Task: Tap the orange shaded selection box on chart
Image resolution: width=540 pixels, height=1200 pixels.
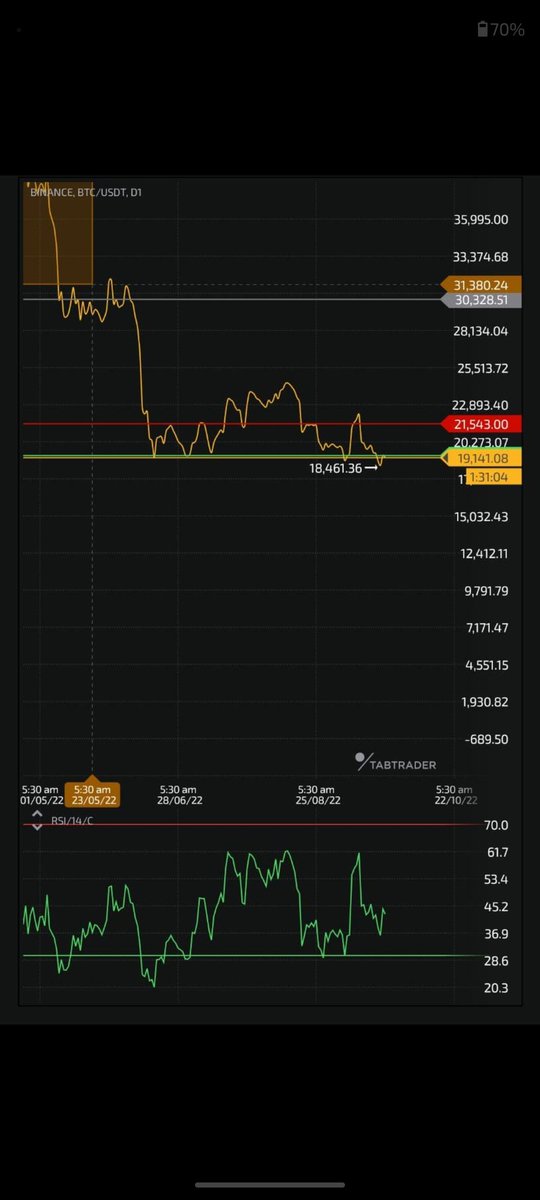Action: [58, 233]
